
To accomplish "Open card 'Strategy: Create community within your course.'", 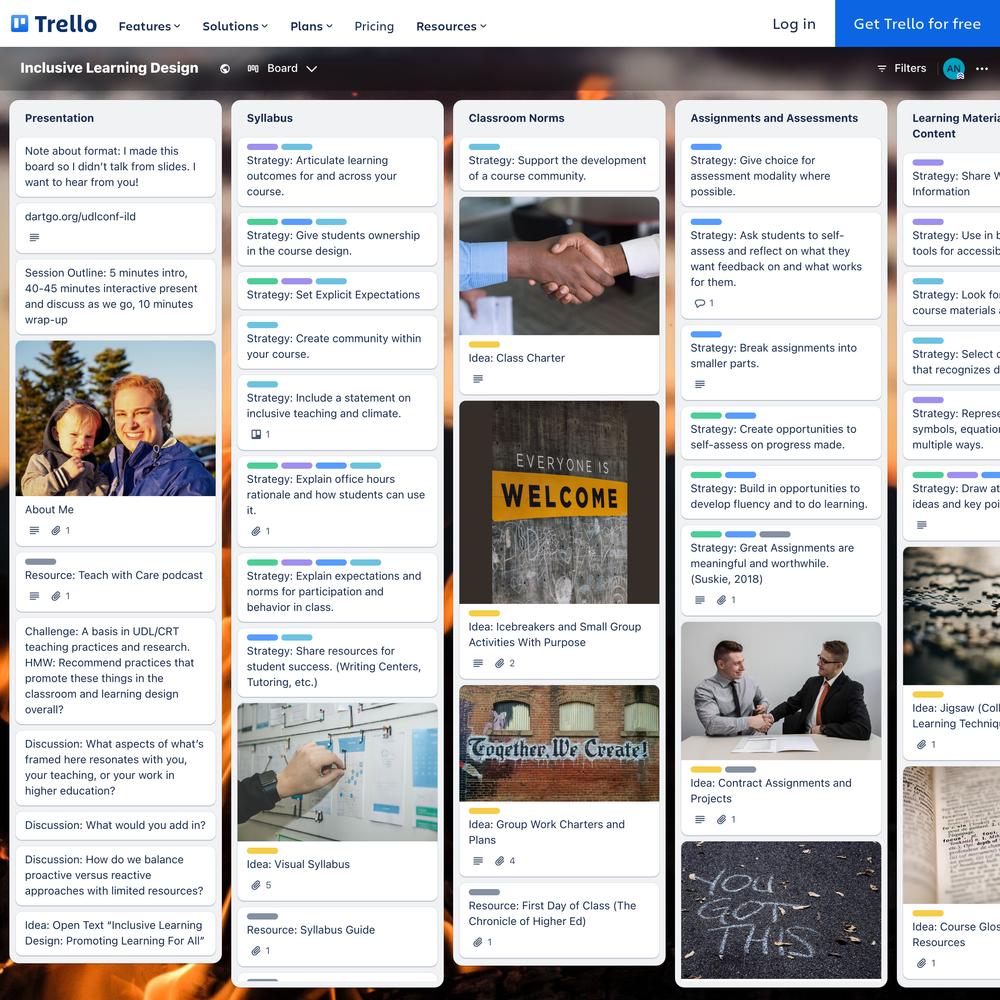I will click(337, 342).
